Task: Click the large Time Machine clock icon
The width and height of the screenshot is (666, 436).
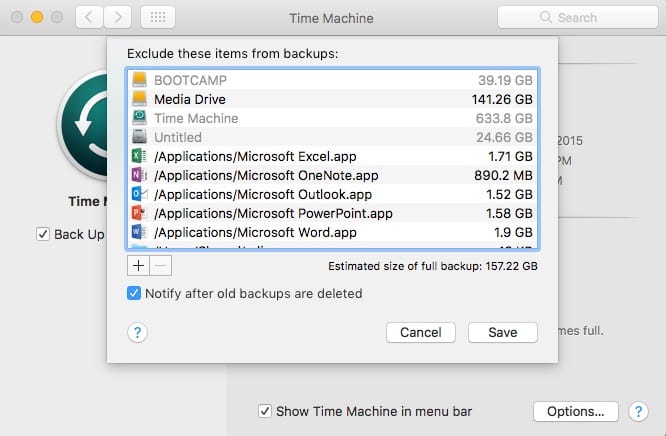Action: click(x=83, y=125)
